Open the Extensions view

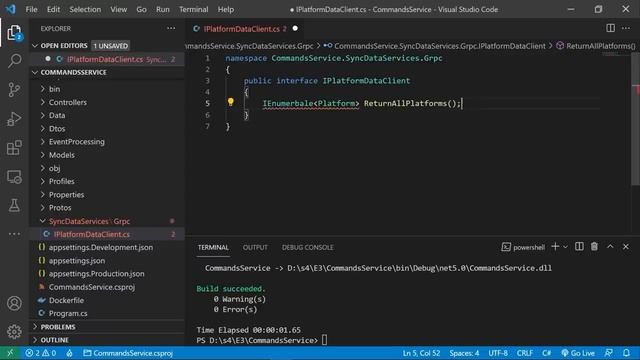point(14,148)
